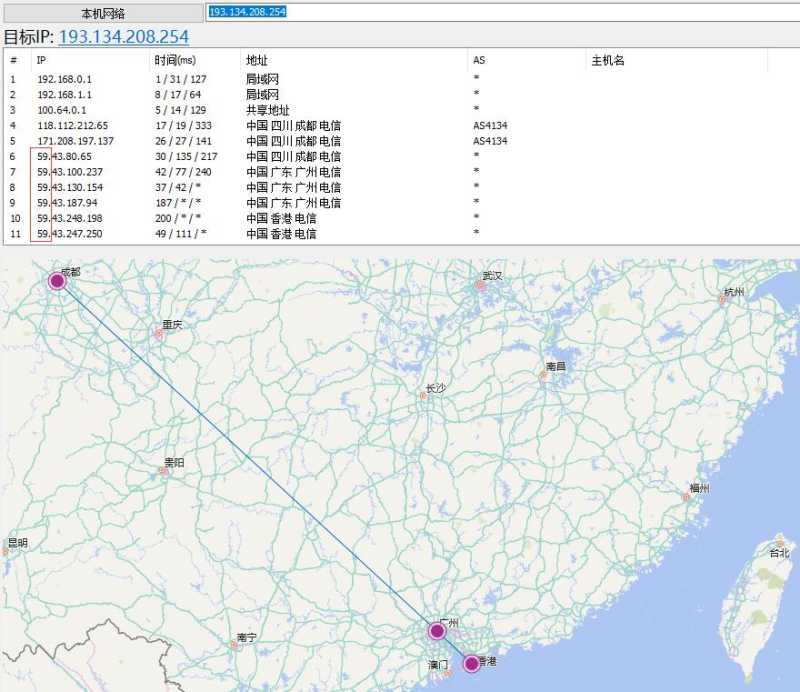This screenshot has height=692, width=800.
Task: Click the 重庆 city marker on the map
Action: 159,333
